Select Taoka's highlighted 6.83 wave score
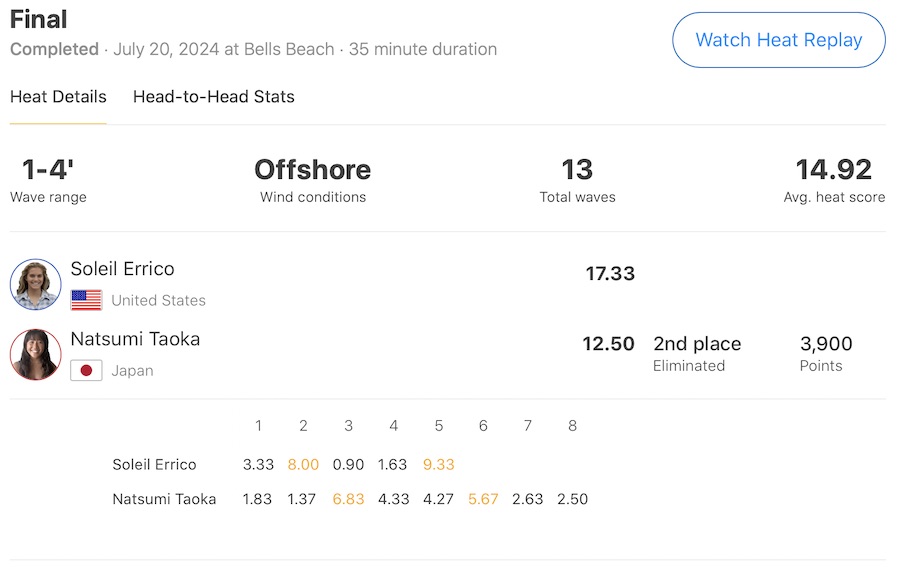900x569 pixels. click(x=348, y=499)
